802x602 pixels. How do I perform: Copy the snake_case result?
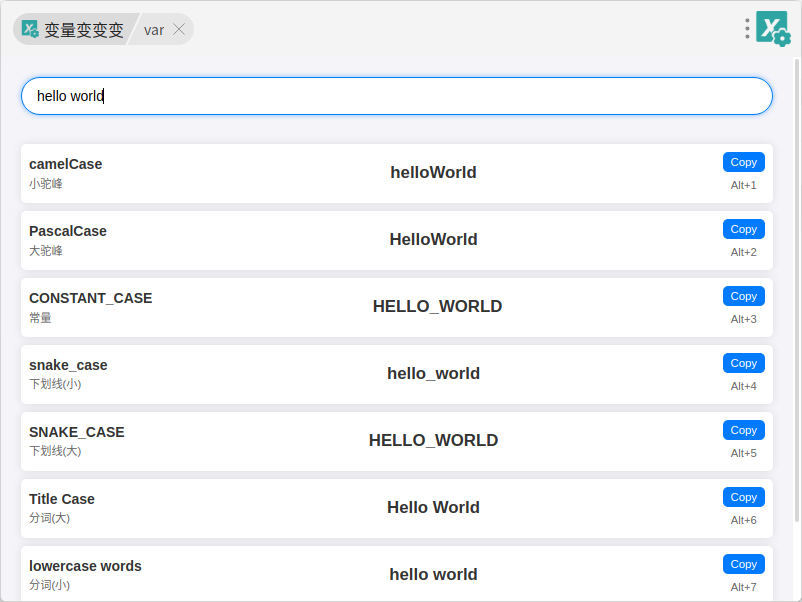click(744, 363)
